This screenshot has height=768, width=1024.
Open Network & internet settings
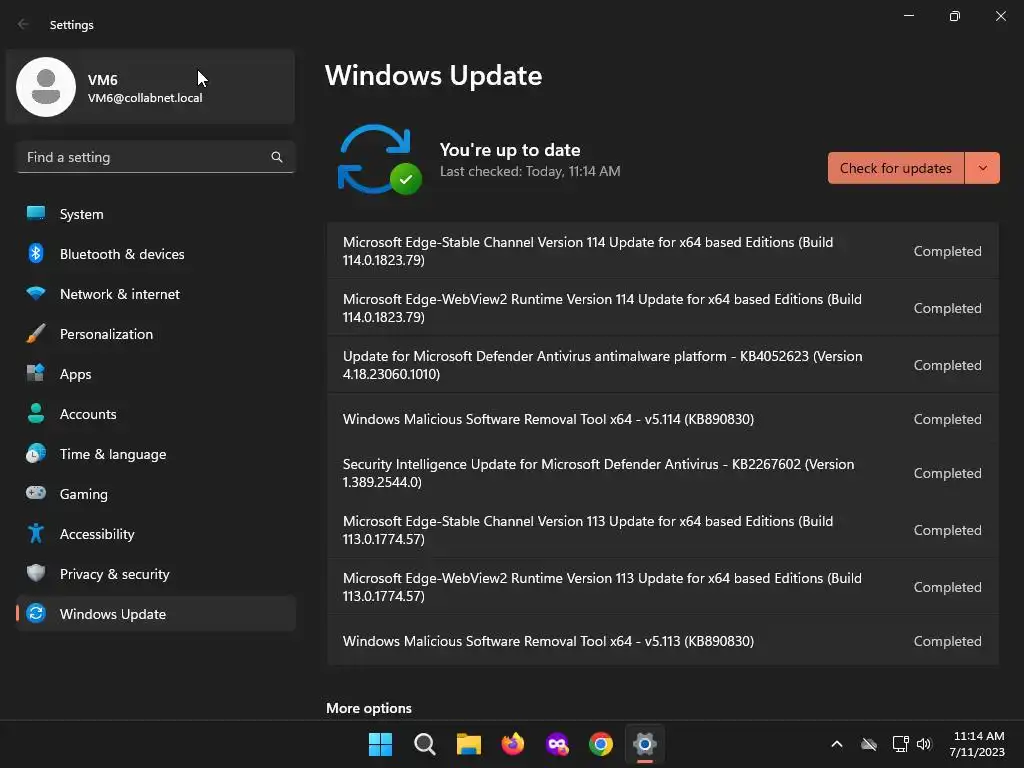pos(156,294)
